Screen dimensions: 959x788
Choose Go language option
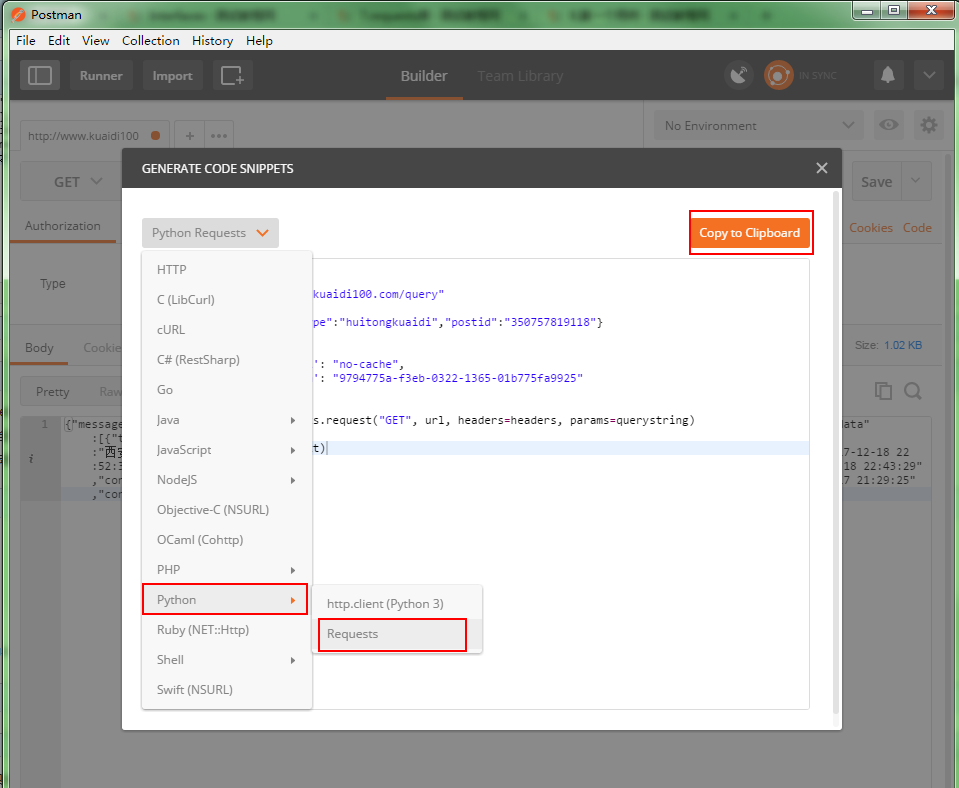coord(226,390)
